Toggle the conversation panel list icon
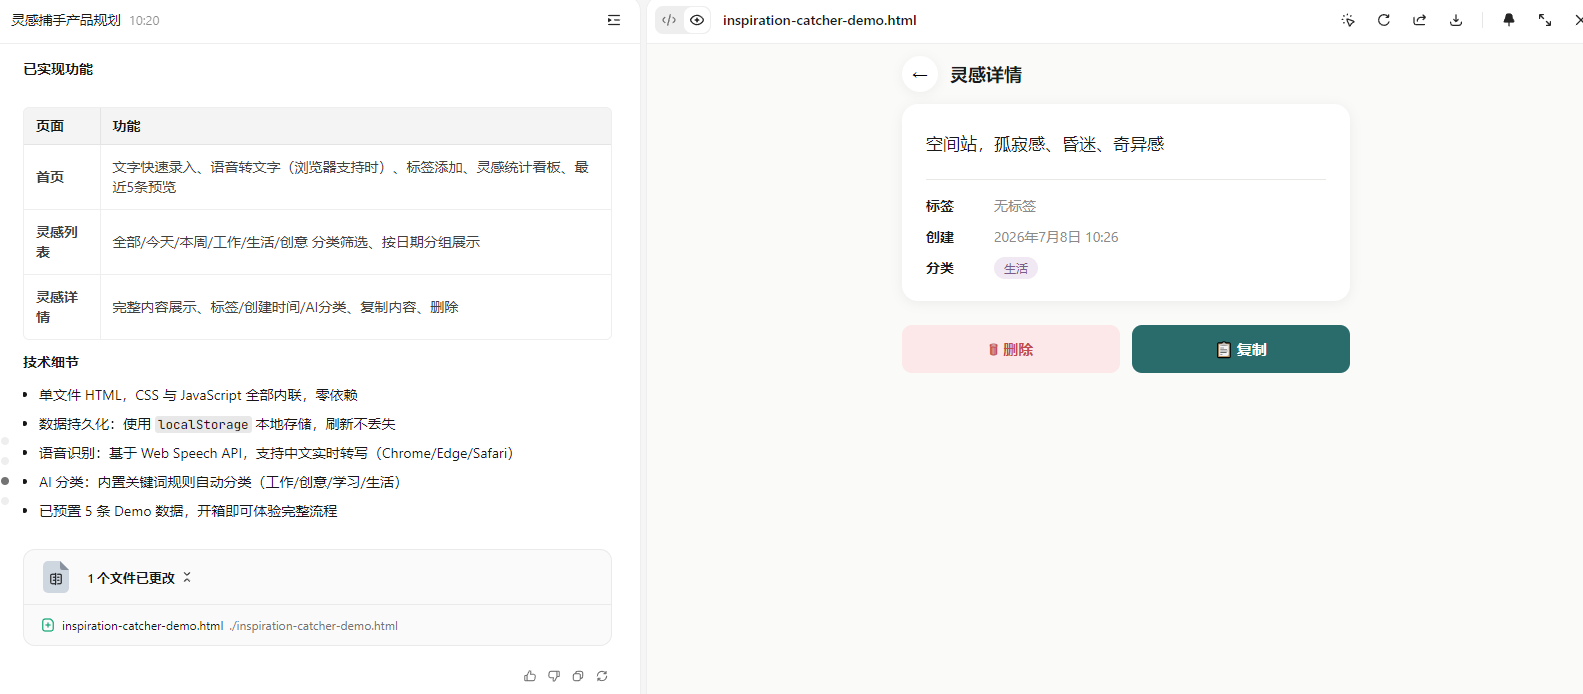This screenshot has width=1583, height=694. [614, 20]
